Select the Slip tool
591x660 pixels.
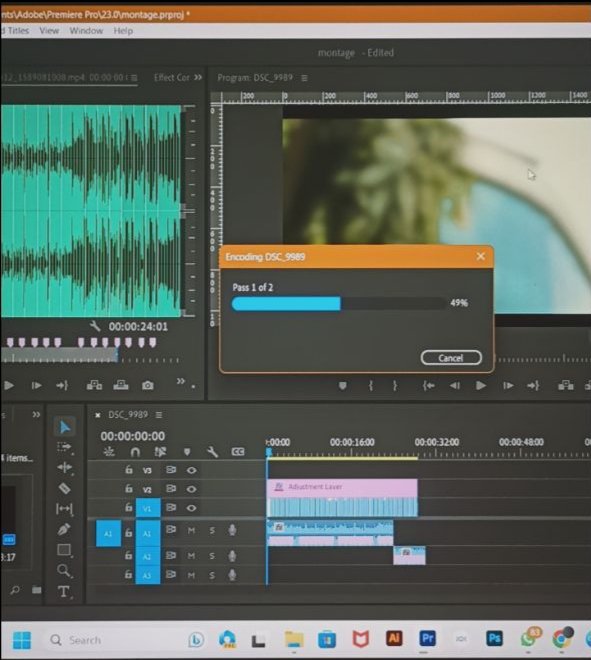tap(64, 509)
